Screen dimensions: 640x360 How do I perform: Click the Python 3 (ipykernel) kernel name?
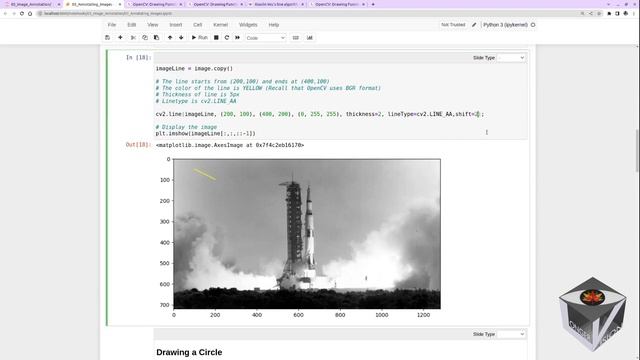click(505, 25)
